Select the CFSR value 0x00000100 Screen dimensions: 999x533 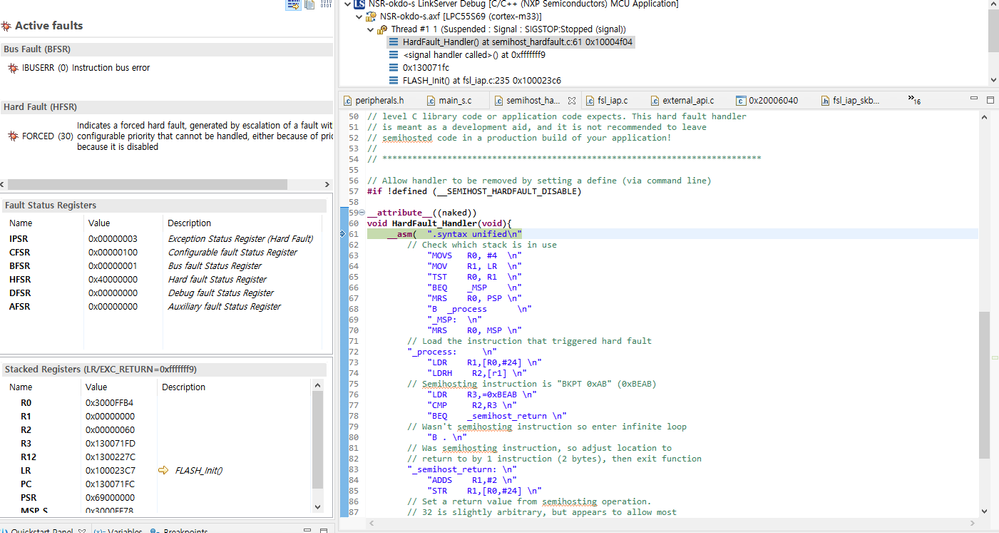113,252
